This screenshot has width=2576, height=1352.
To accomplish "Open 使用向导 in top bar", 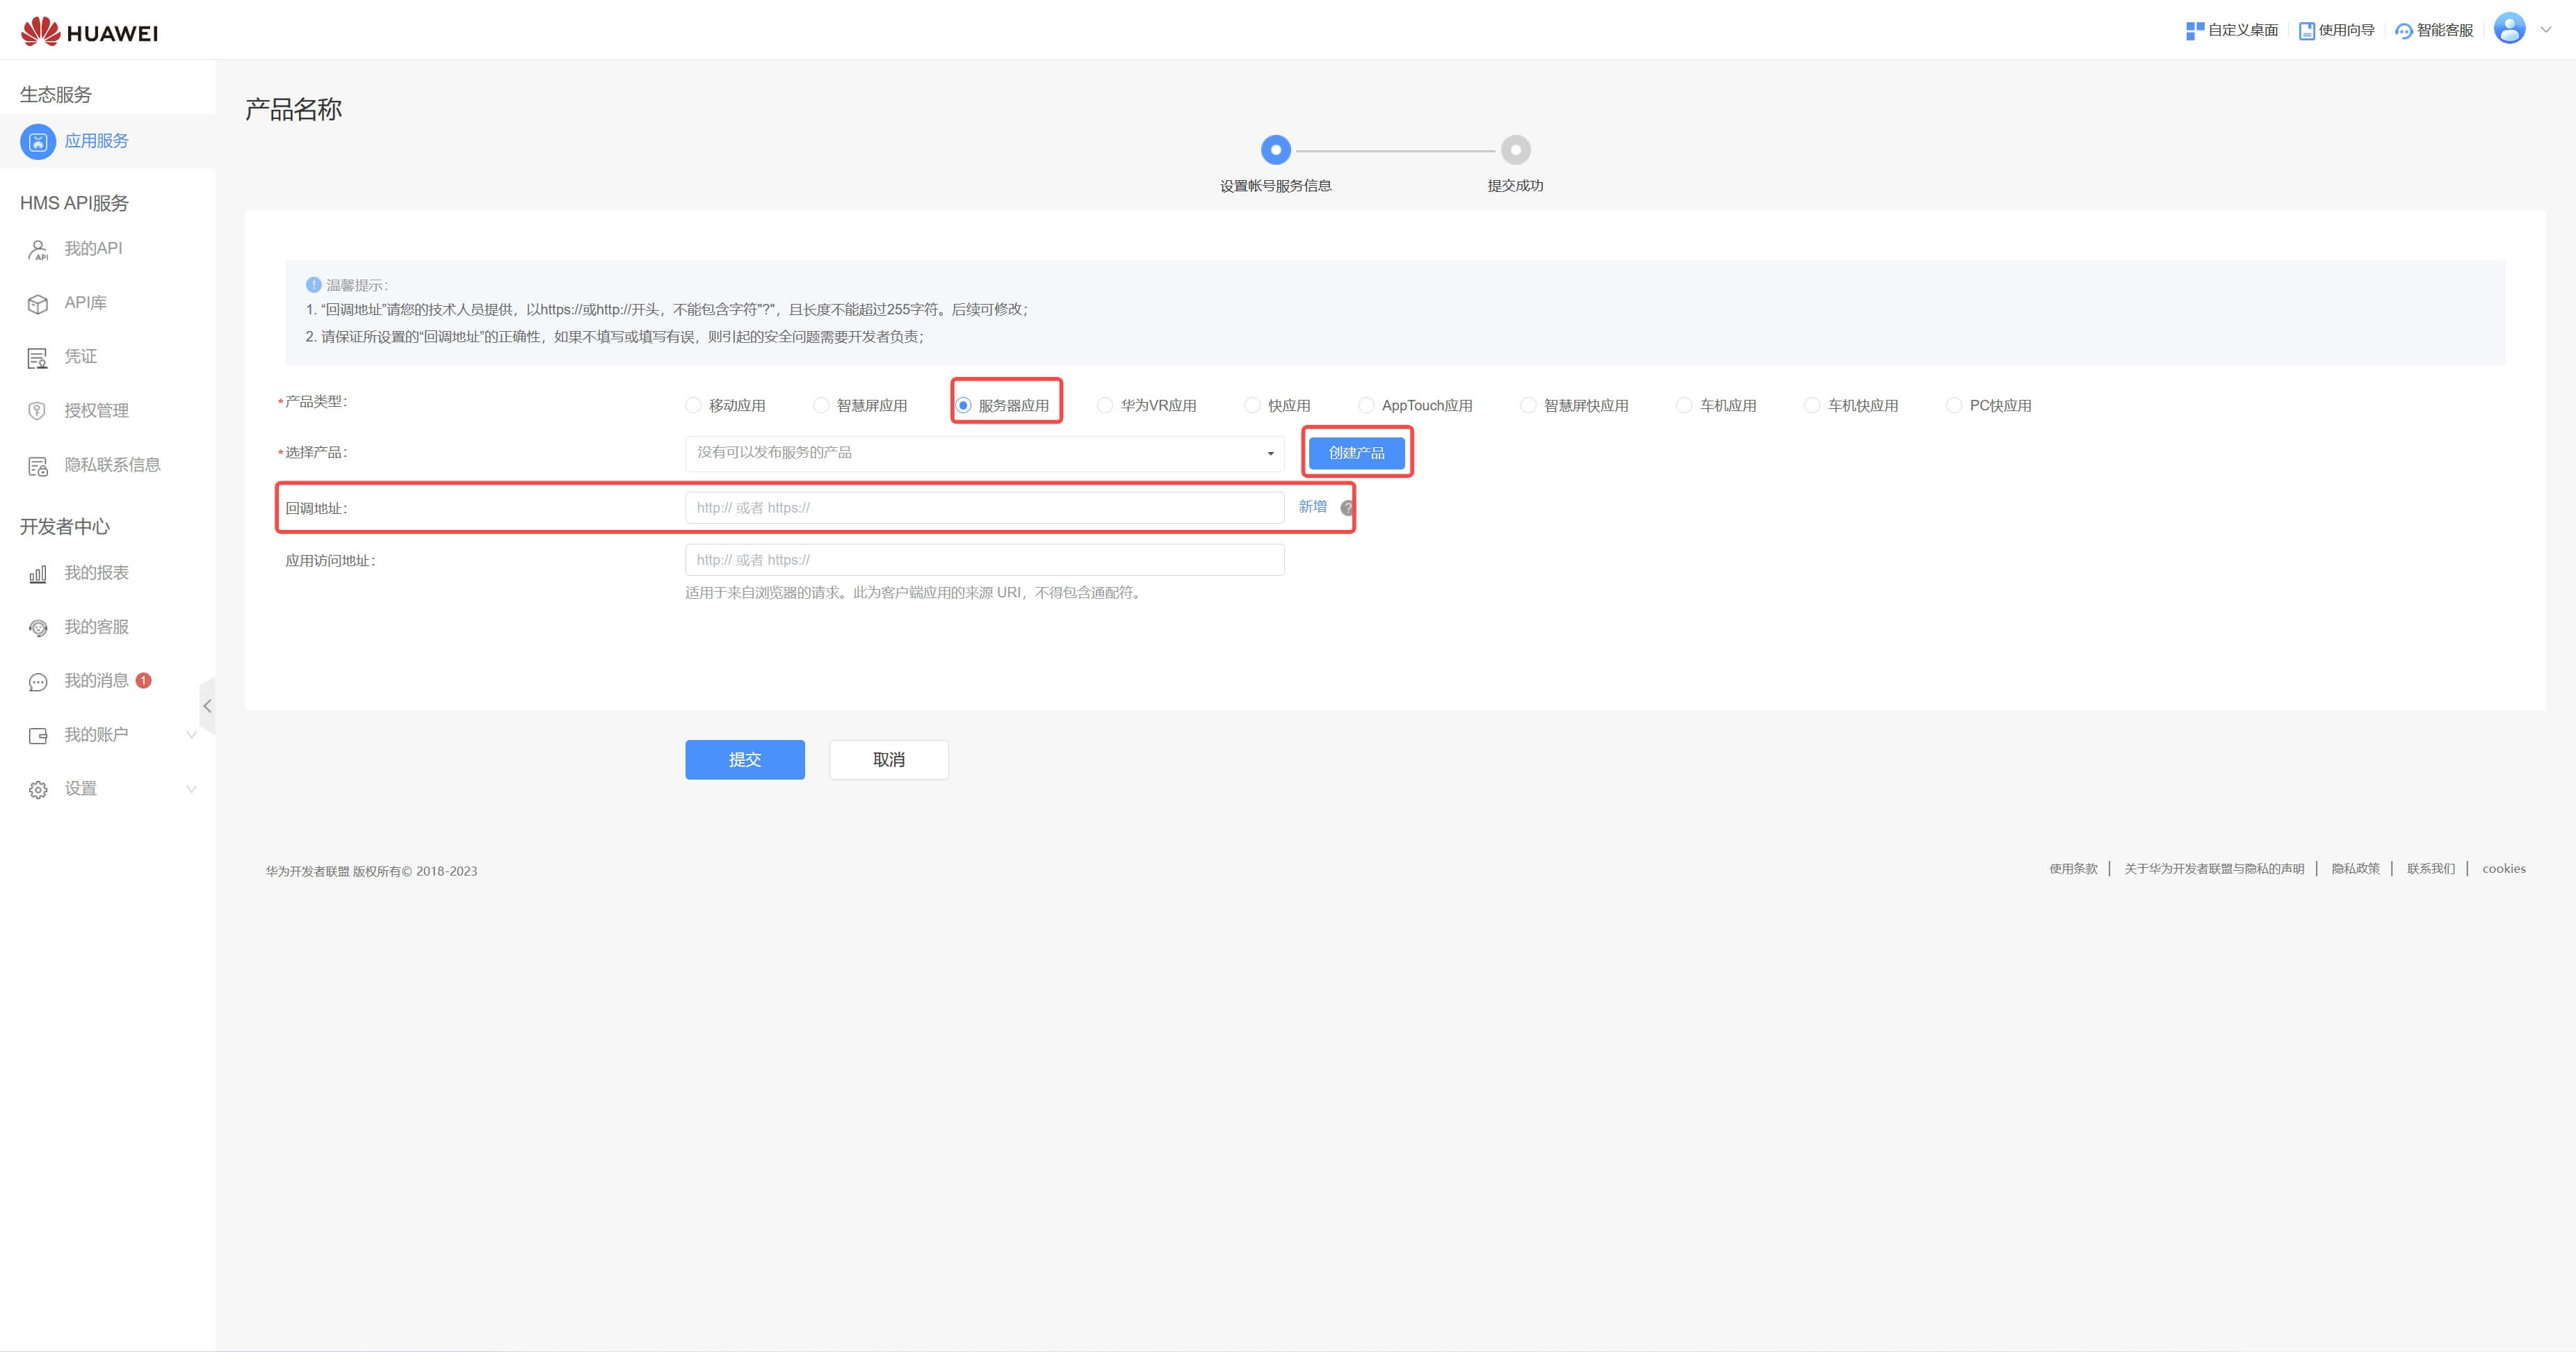I will coord(2337,30).
